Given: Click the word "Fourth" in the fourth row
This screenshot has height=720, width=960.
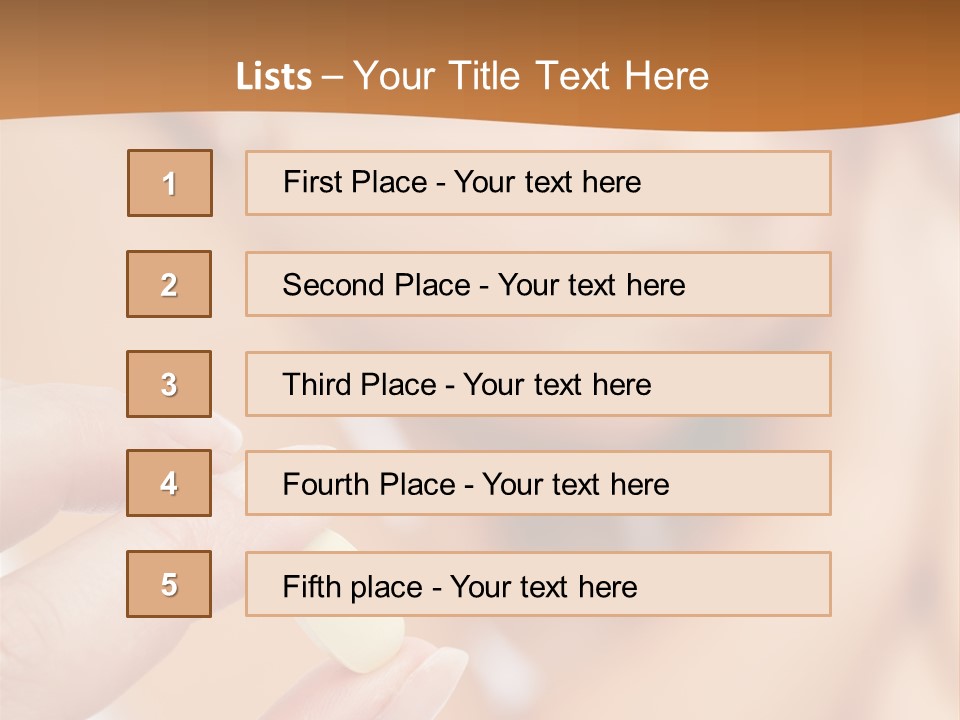Looking at the screenshot, I should [x=325, y=484].
